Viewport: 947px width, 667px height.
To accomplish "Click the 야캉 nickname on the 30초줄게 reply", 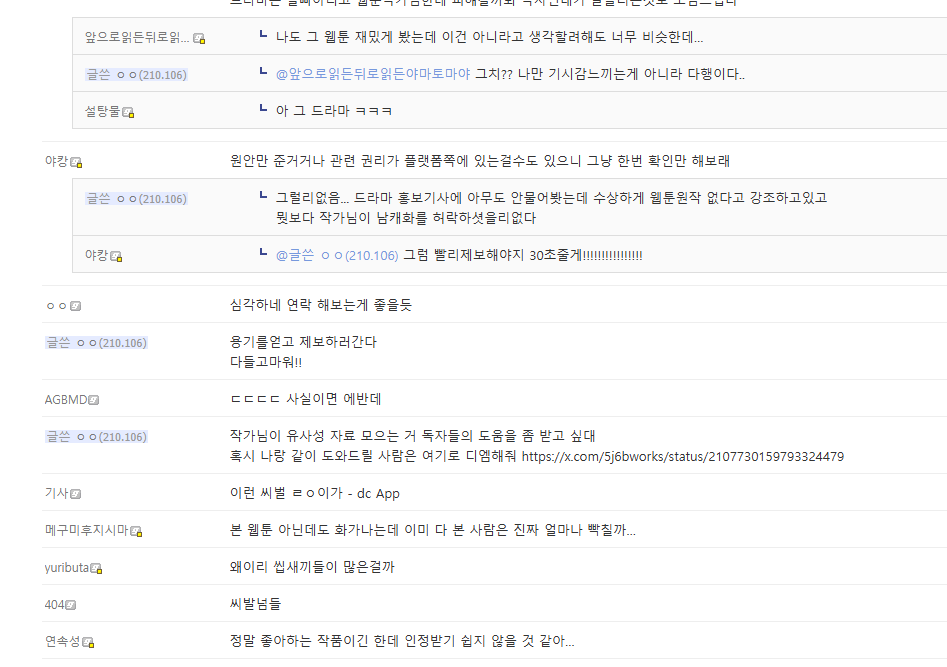I will pos(97,256).
